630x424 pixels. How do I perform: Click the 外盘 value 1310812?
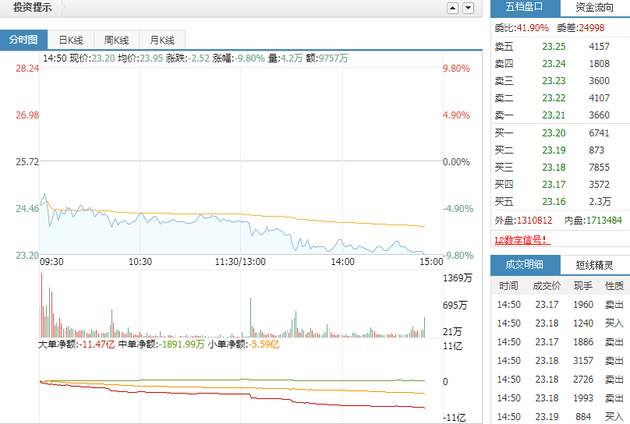tap(534, 221)
